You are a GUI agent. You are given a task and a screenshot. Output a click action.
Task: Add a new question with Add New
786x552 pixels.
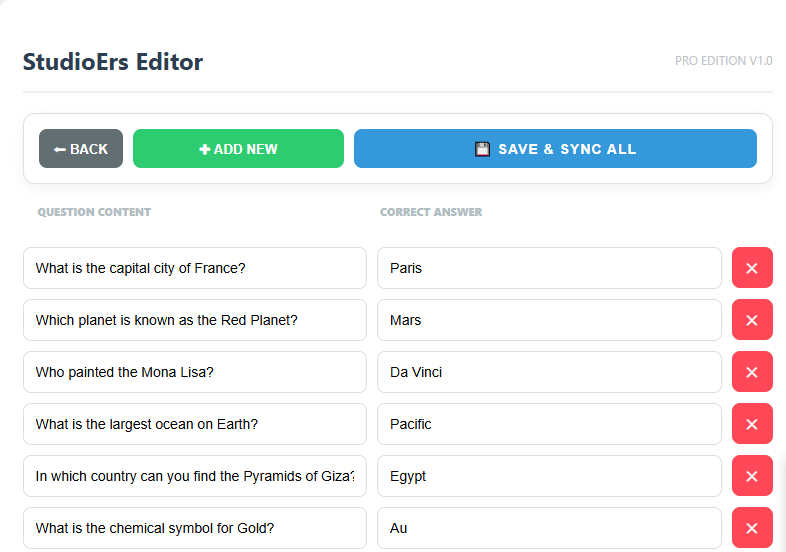(x=238, y=149)
